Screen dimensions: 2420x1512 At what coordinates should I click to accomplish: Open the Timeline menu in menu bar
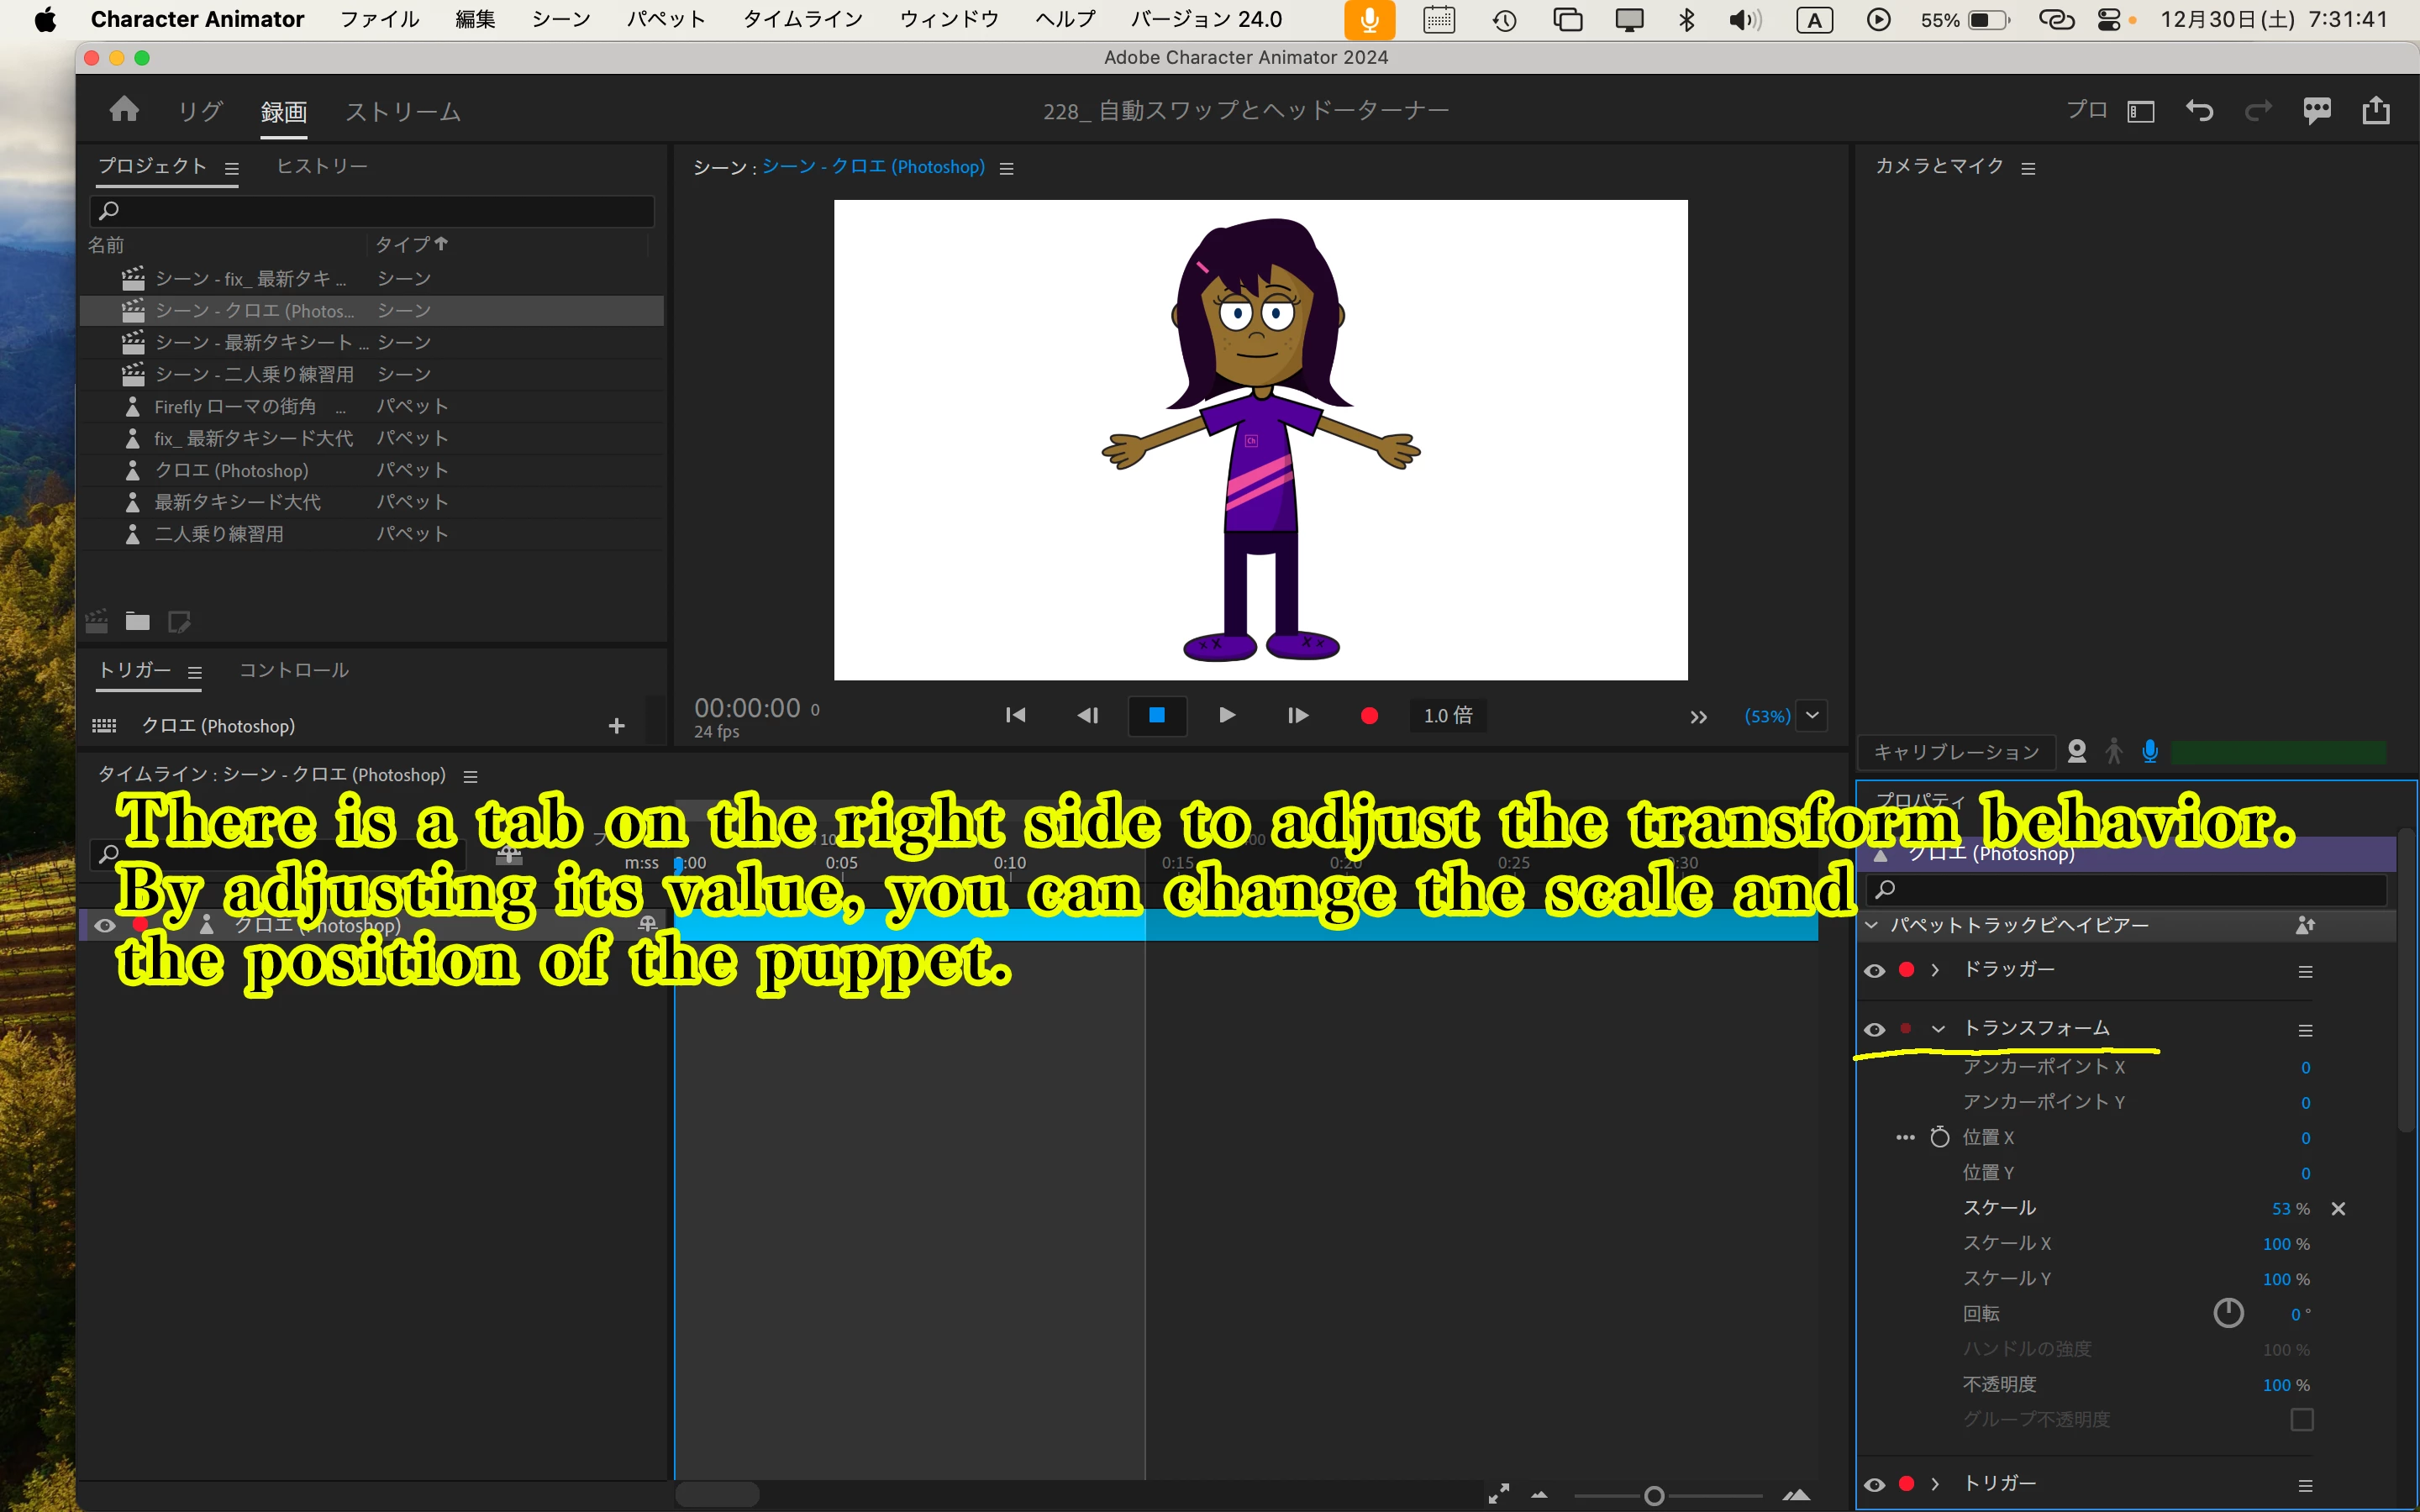[802, 19]
